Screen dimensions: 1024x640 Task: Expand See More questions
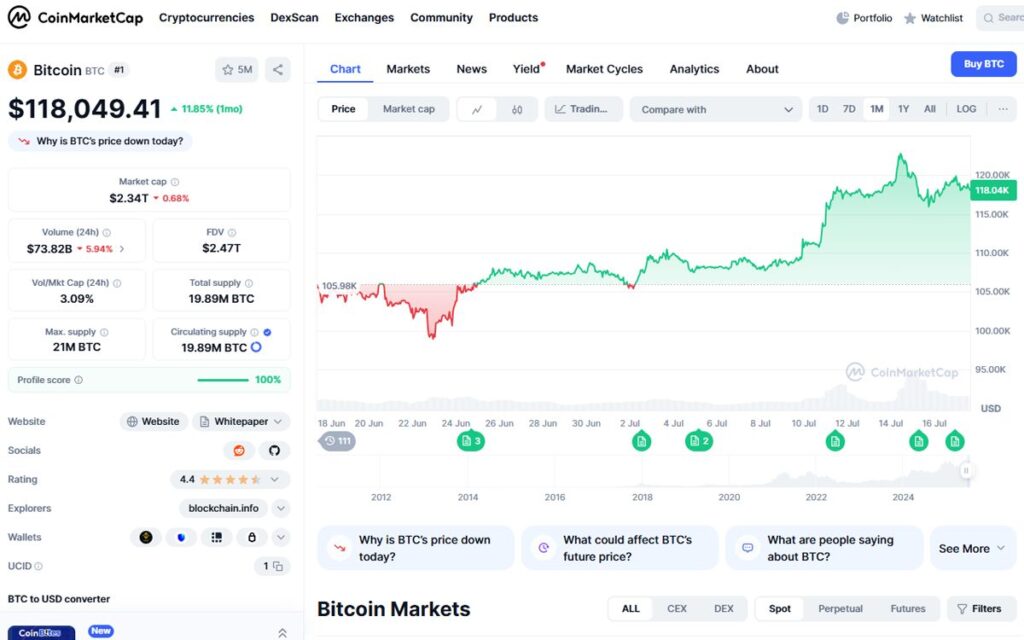pos(972,549)
